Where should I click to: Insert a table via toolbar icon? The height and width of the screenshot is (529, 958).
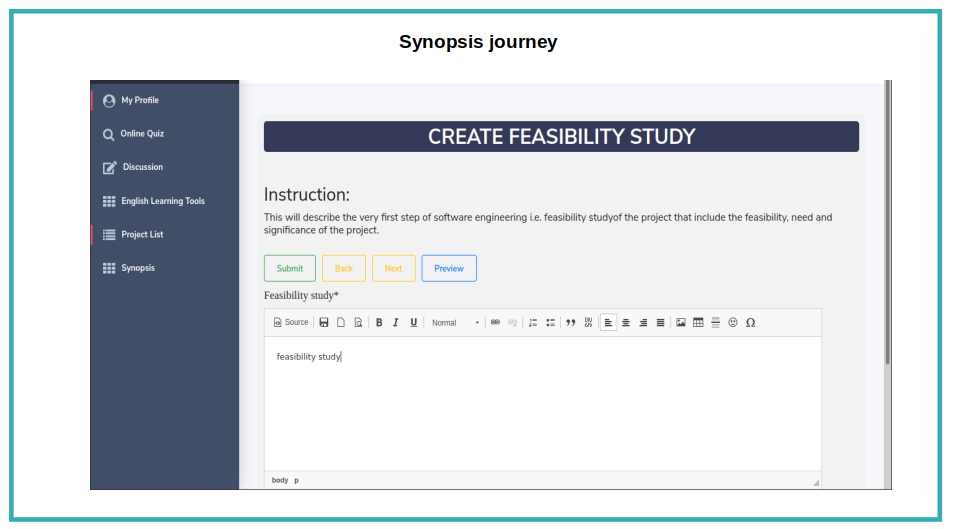point(698,323)
